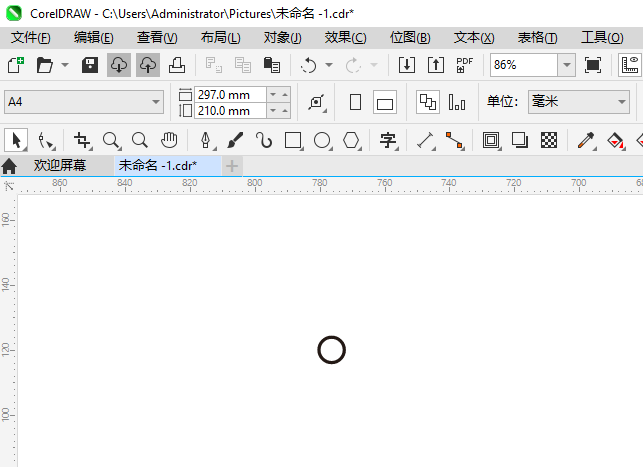Click the Import icon
Viewport: 643px width, 467px height.
tap(407, 65)
